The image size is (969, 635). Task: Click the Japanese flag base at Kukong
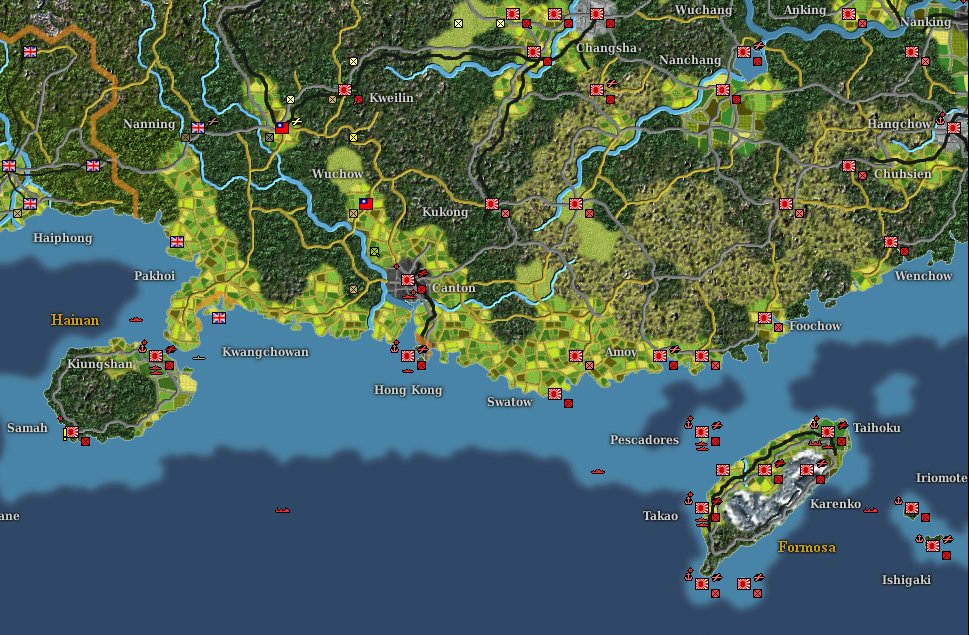492,204
